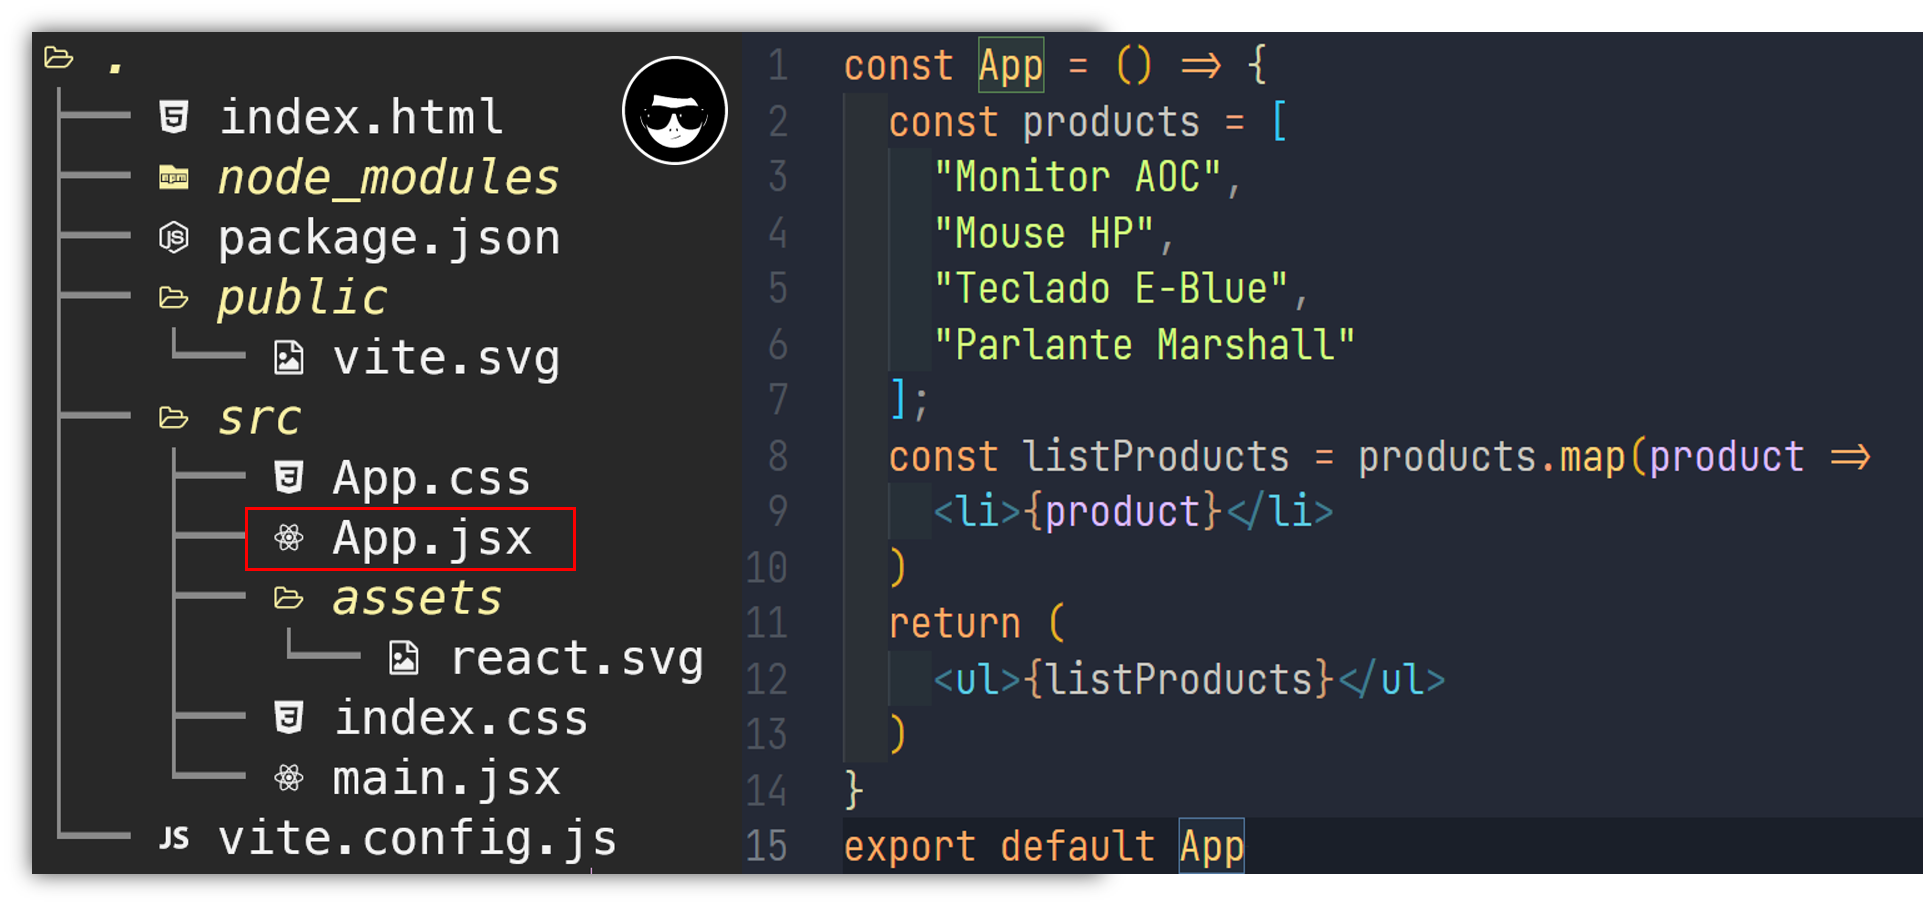Click the "Parlante Marshall" string in code
Screen dimensions: 1923x906
click(1144, 345)
